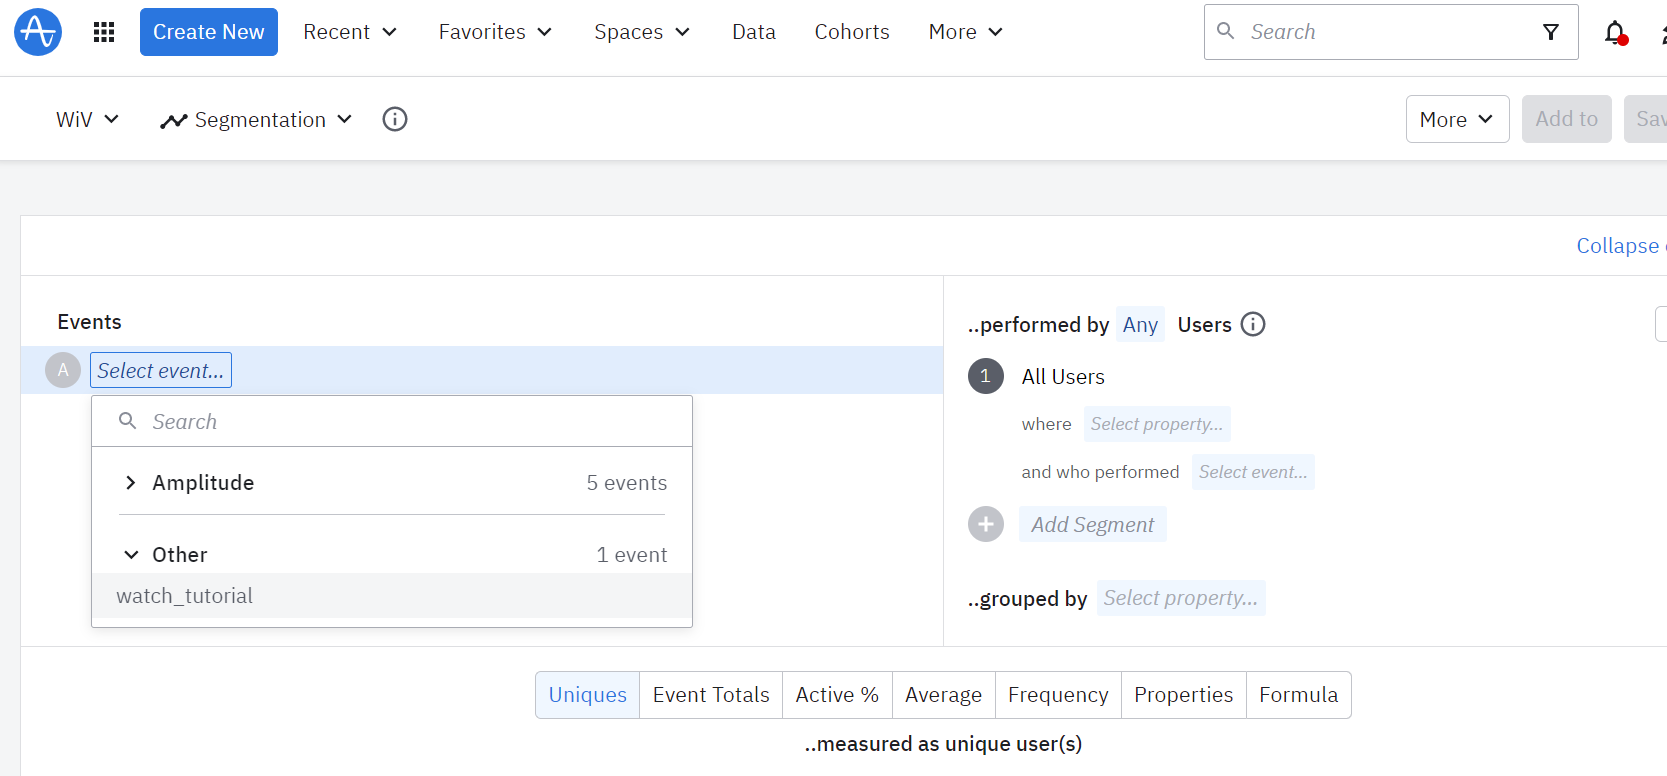Click the Amplitude logo icon
The width and height of the screenshot is (1667, 776).
pyautogui.click(x=38, y=32)
